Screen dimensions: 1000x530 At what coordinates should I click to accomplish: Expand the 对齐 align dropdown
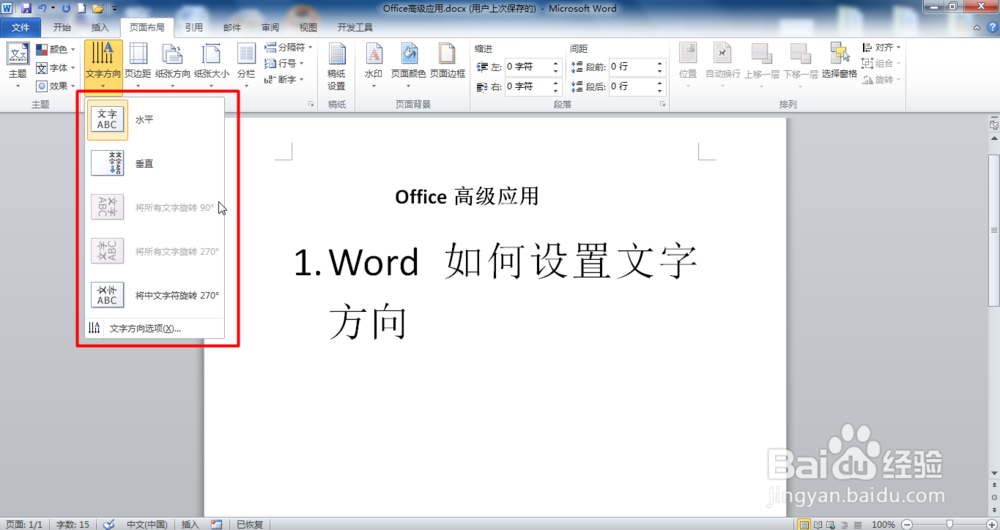pos(881,47)
